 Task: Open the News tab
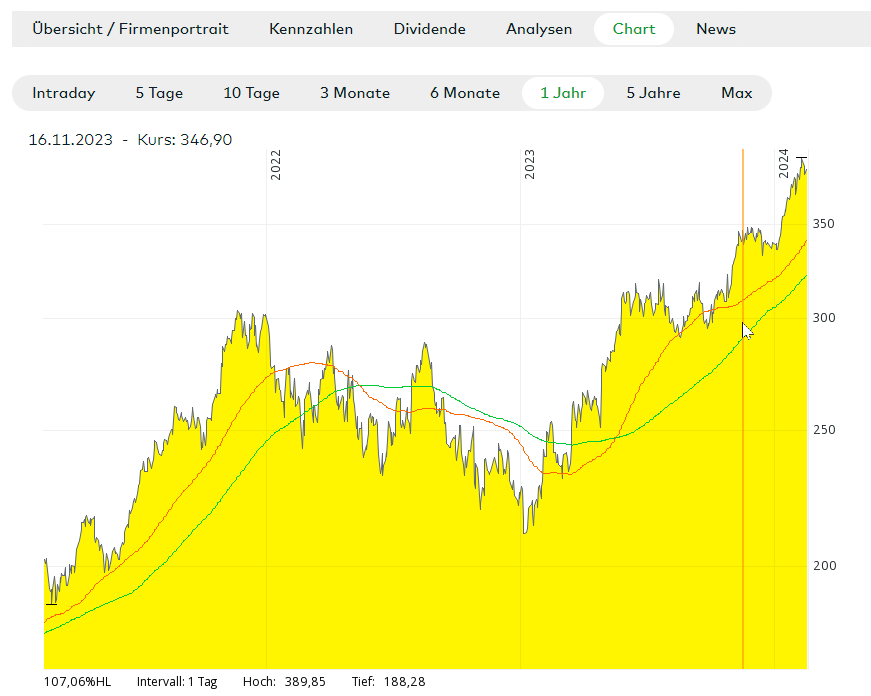pos(716,29)
